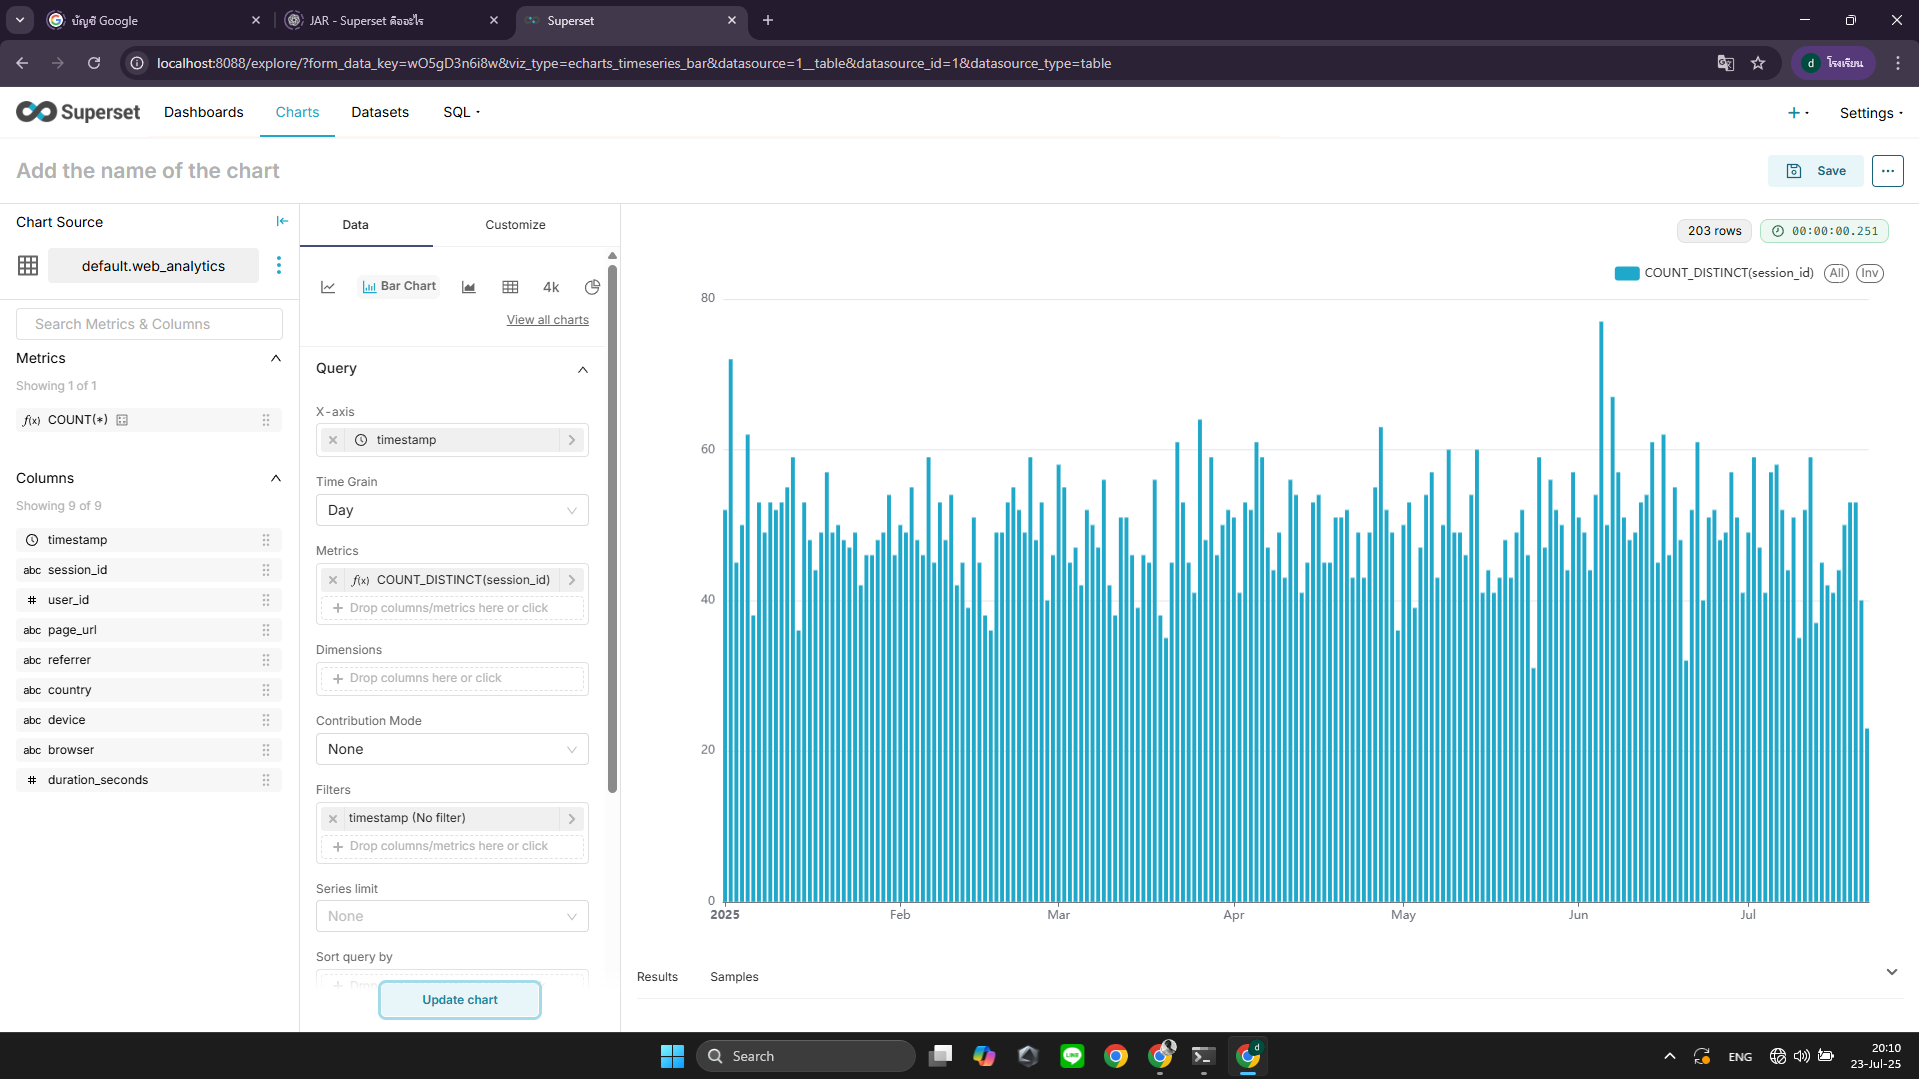Collapse the Query section
The height and width of the screenshot is (1079, 1919).
tap(583, 370)
